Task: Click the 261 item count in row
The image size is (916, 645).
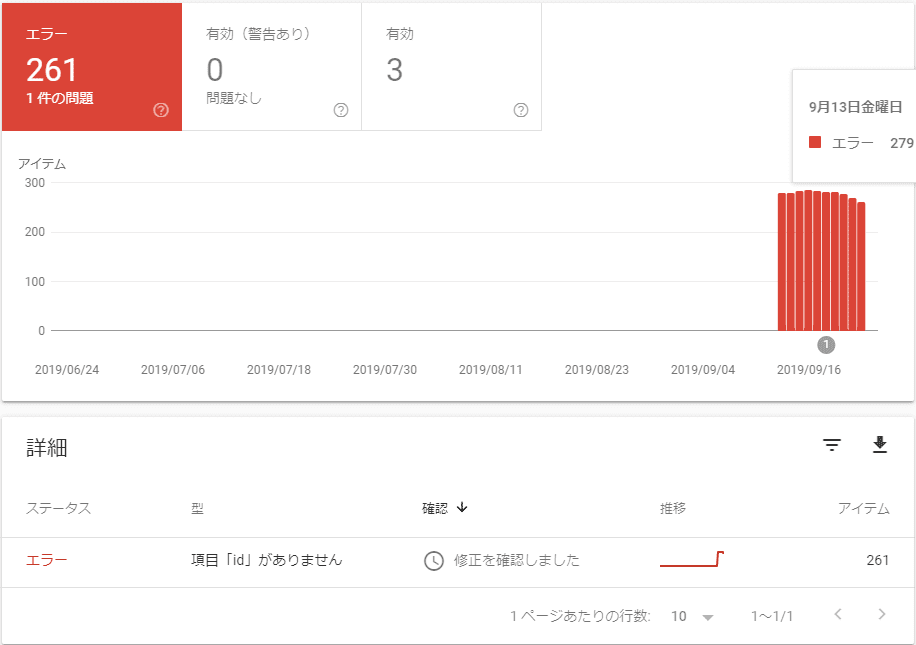Action: tap(877, 560)
